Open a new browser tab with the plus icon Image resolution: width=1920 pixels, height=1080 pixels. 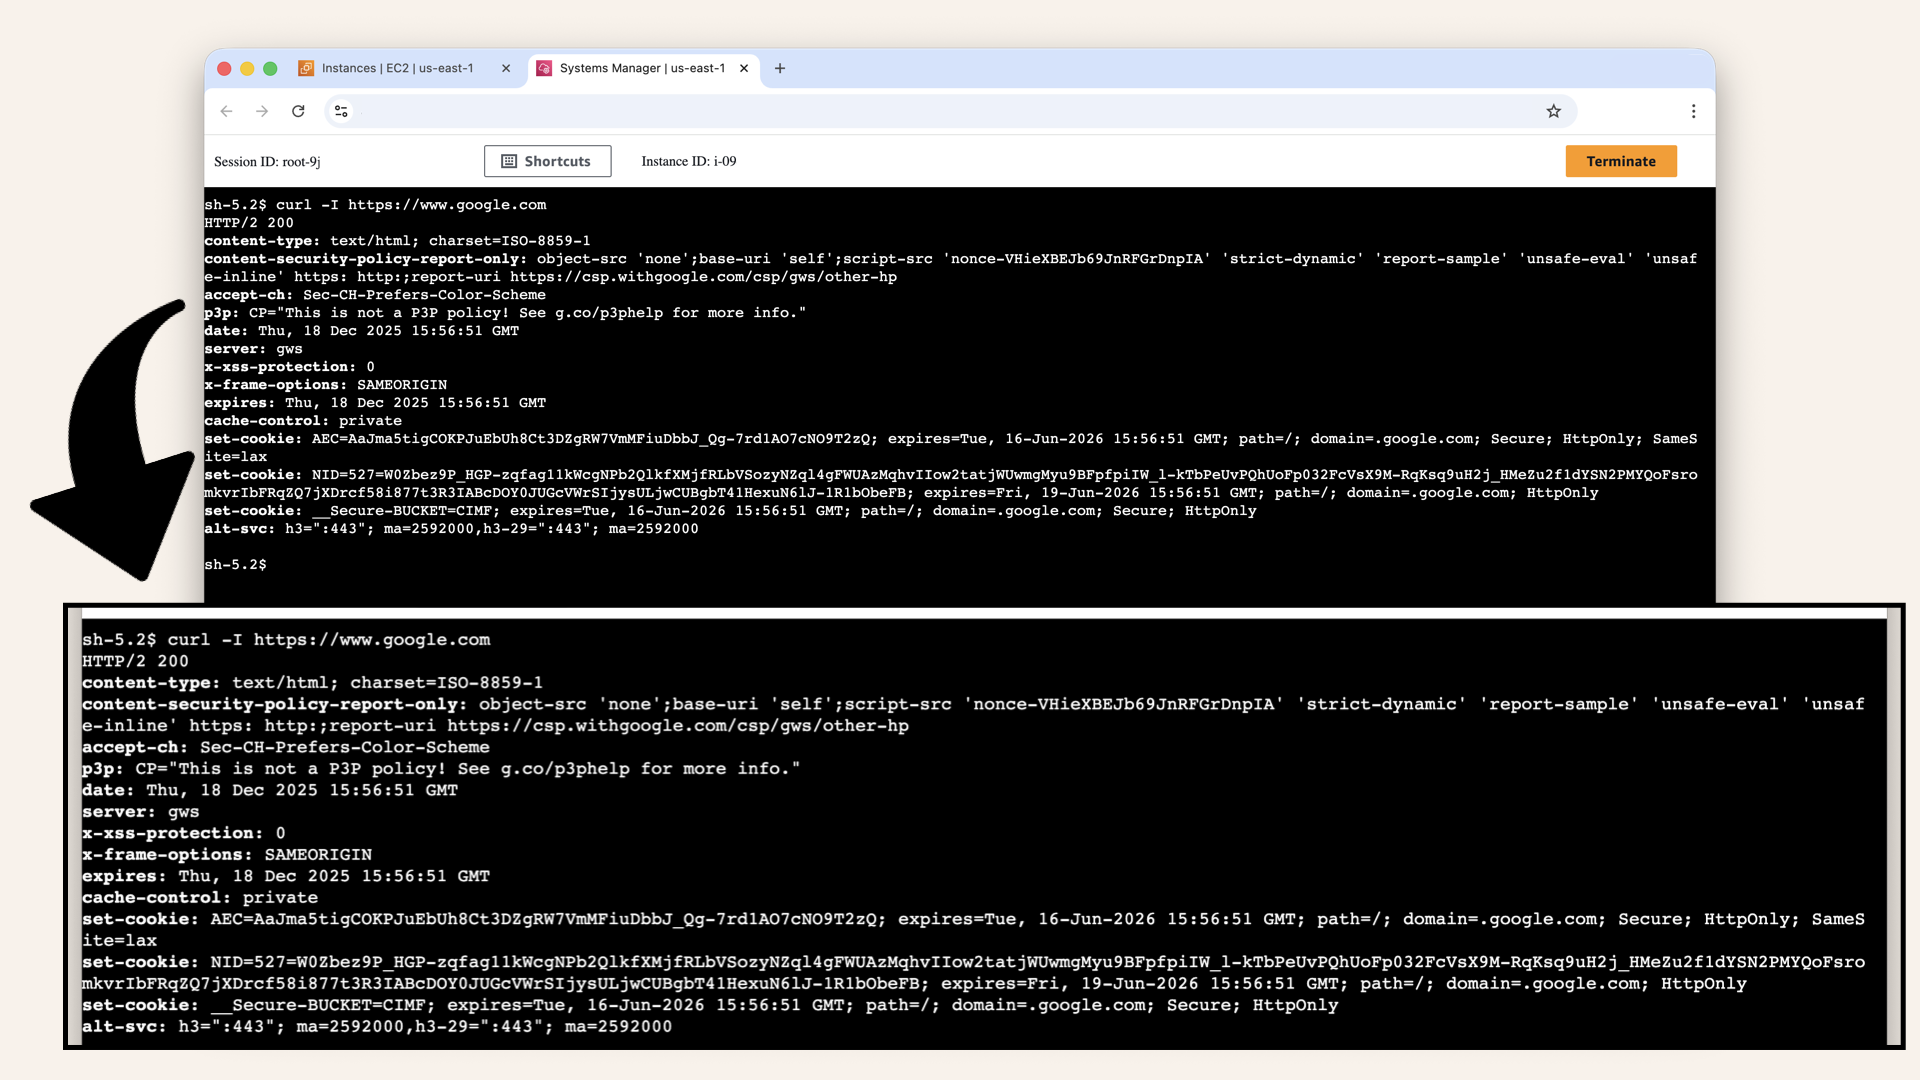point(780,68)
